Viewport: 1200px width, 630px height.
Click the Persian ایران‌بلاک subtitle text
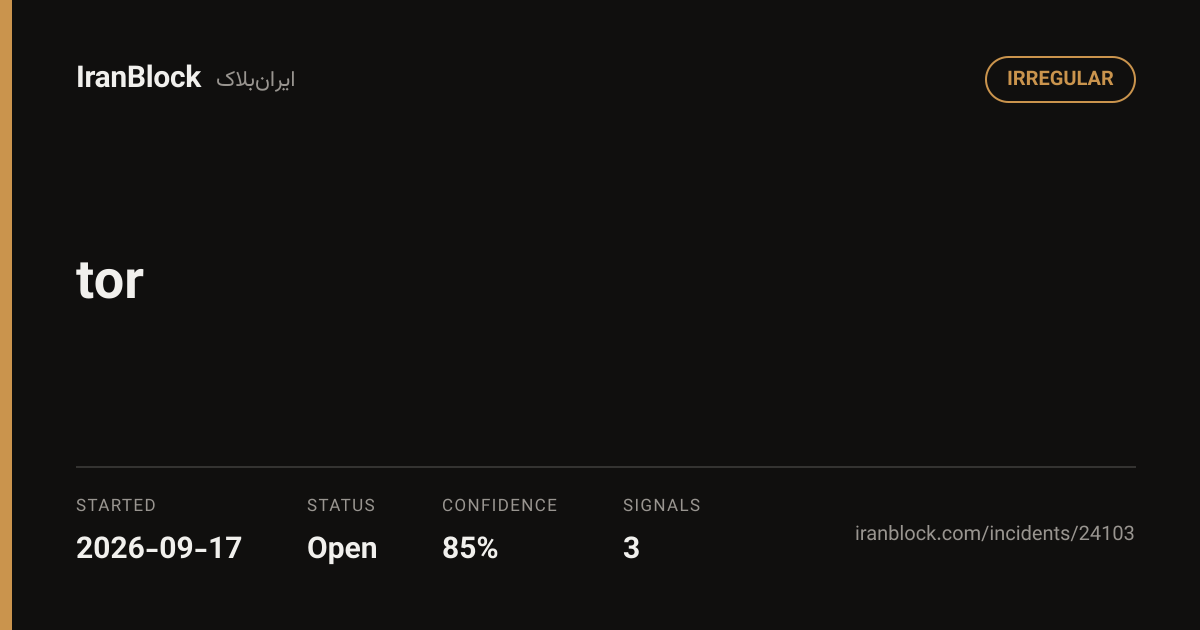point(256,80)
